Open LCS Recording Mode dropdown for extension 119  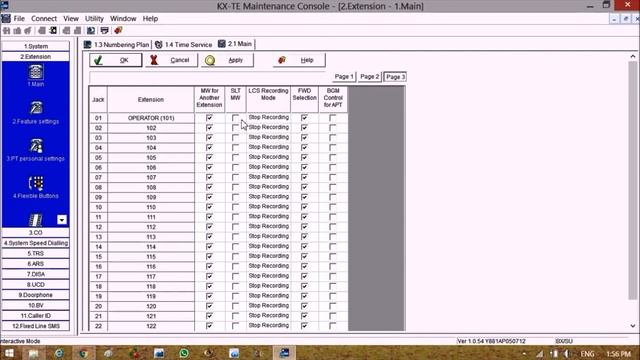click(269, 296)
